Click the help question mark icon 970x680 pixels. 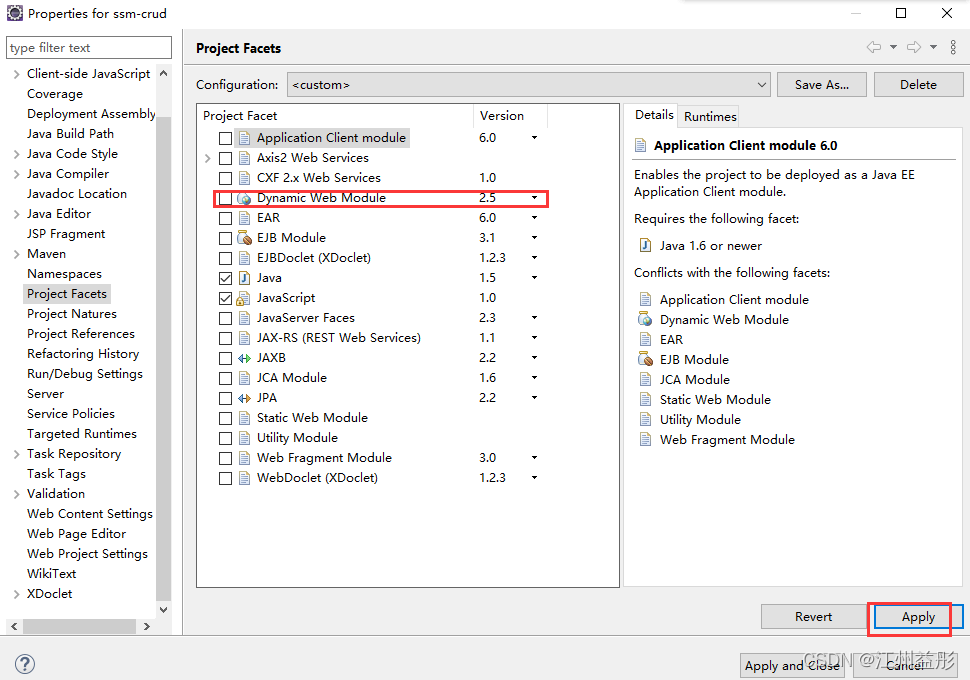25,664
